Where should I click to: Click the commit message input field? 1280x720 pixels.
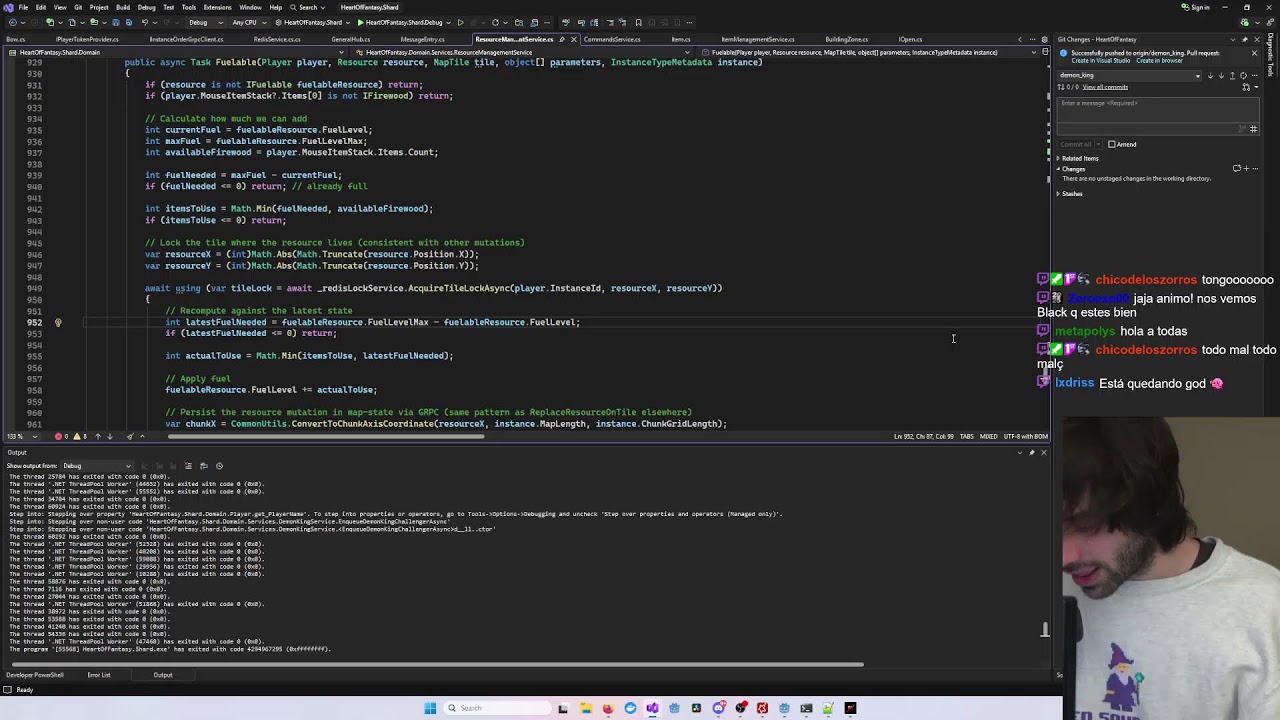tap(1158, 109)
